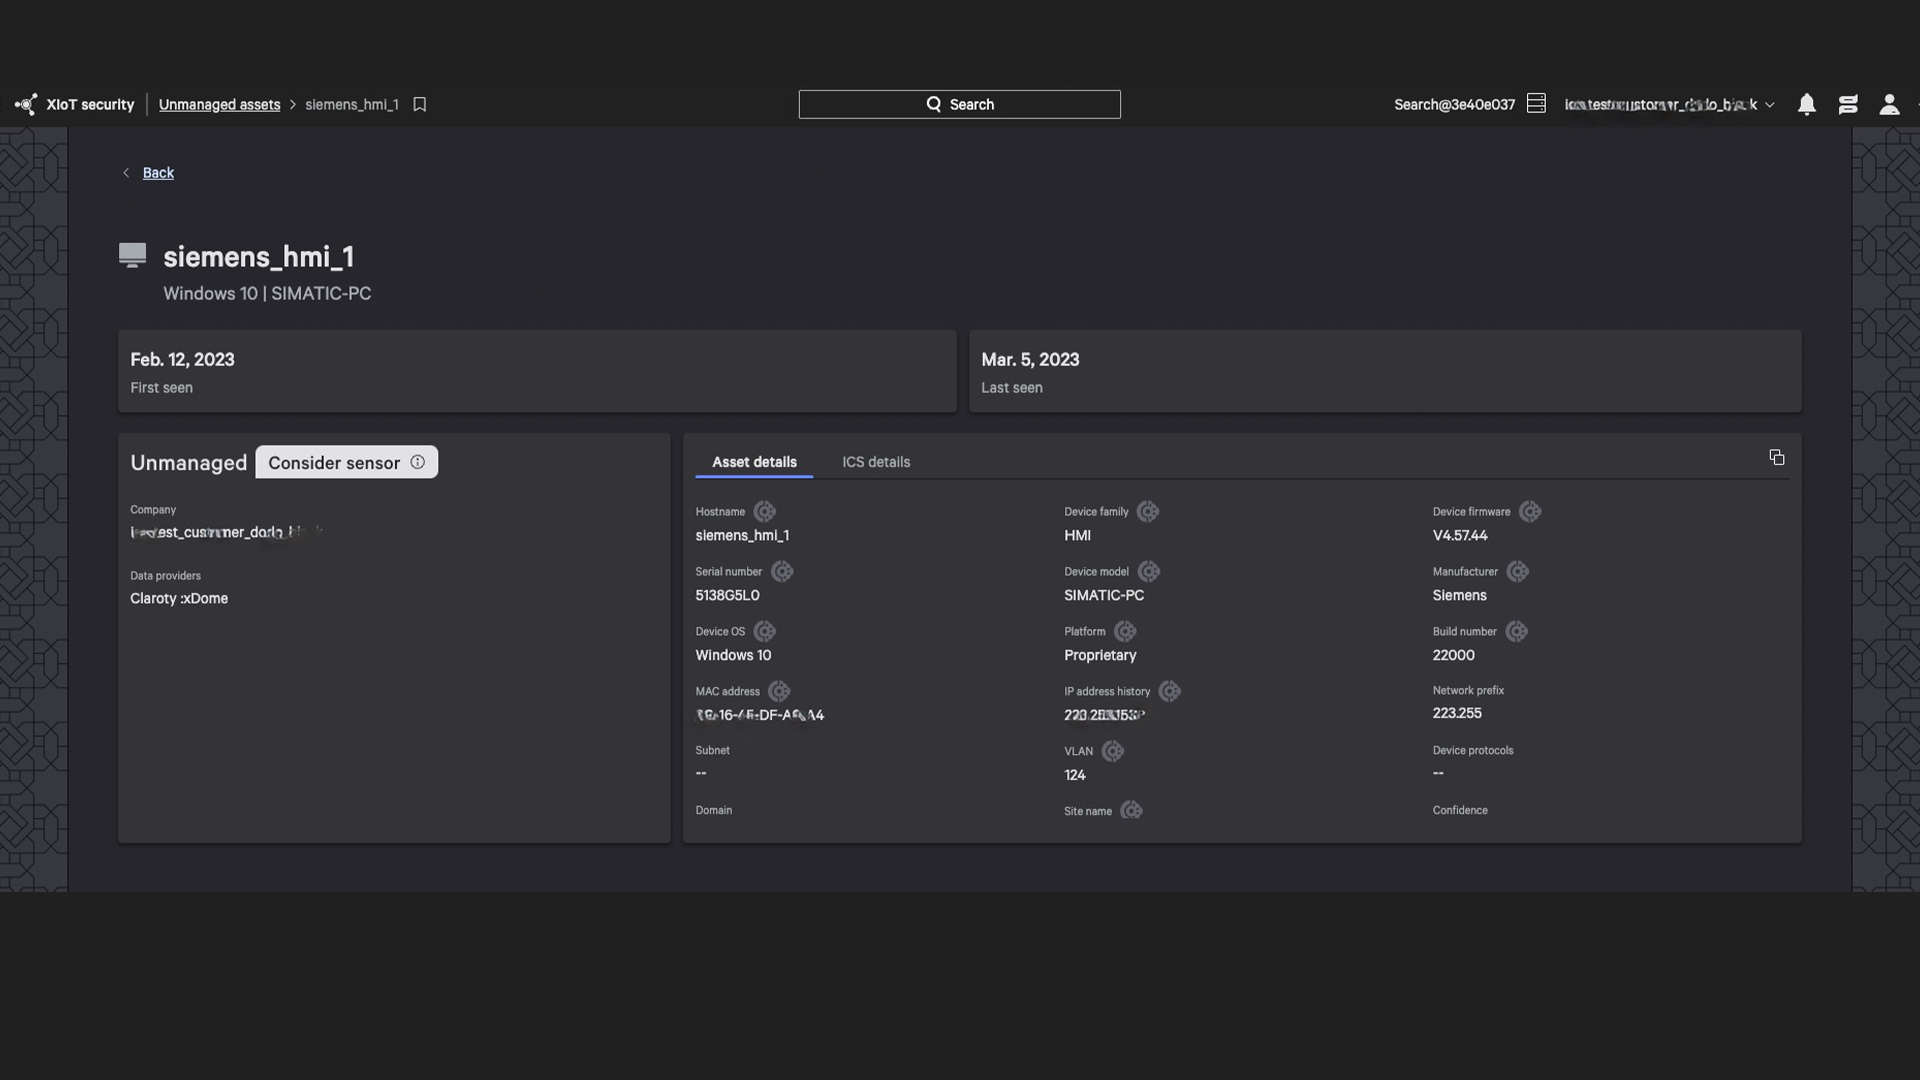Switch to the ICS details tab
This screenshot has height=1080, width=1920.
tap(875, 462)
